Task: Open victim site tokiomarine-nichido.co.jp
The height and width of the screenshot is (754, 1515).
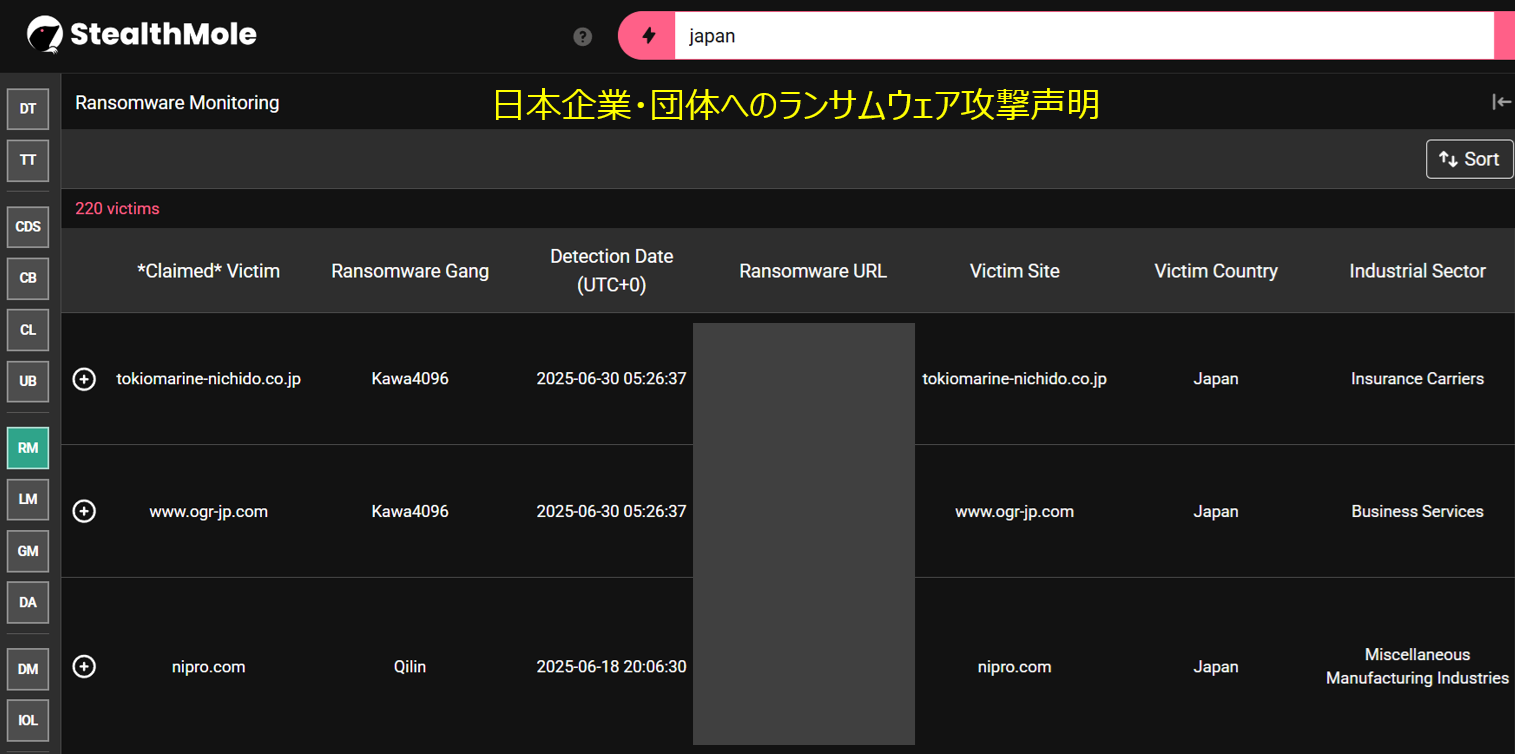Action: tap(1015, 379)
